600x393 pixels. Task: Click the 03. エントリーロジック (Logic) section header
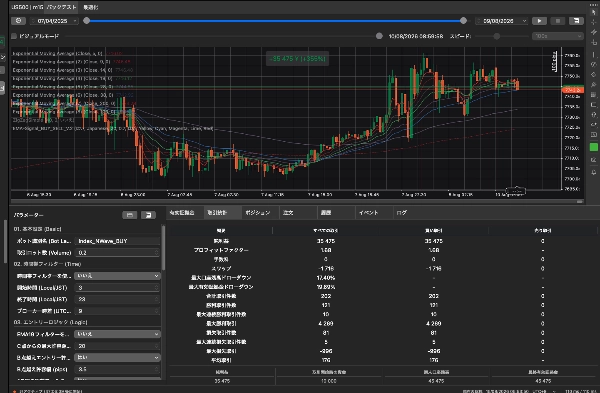coord(51,322)
